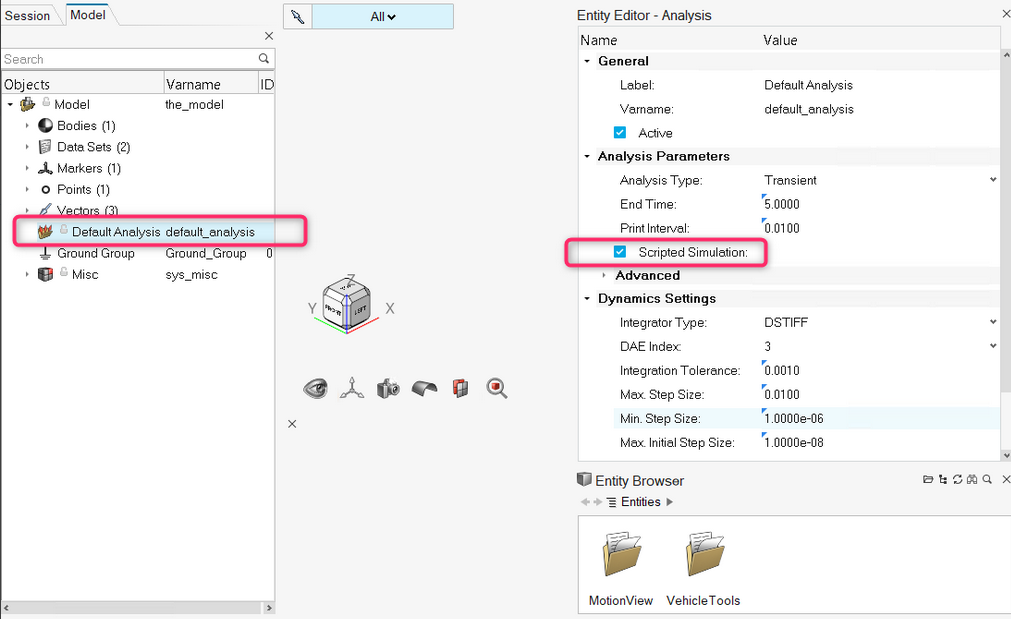Toggle the Scripted Simulation checkbox
Screen dimensions: 1011x619
620,252
